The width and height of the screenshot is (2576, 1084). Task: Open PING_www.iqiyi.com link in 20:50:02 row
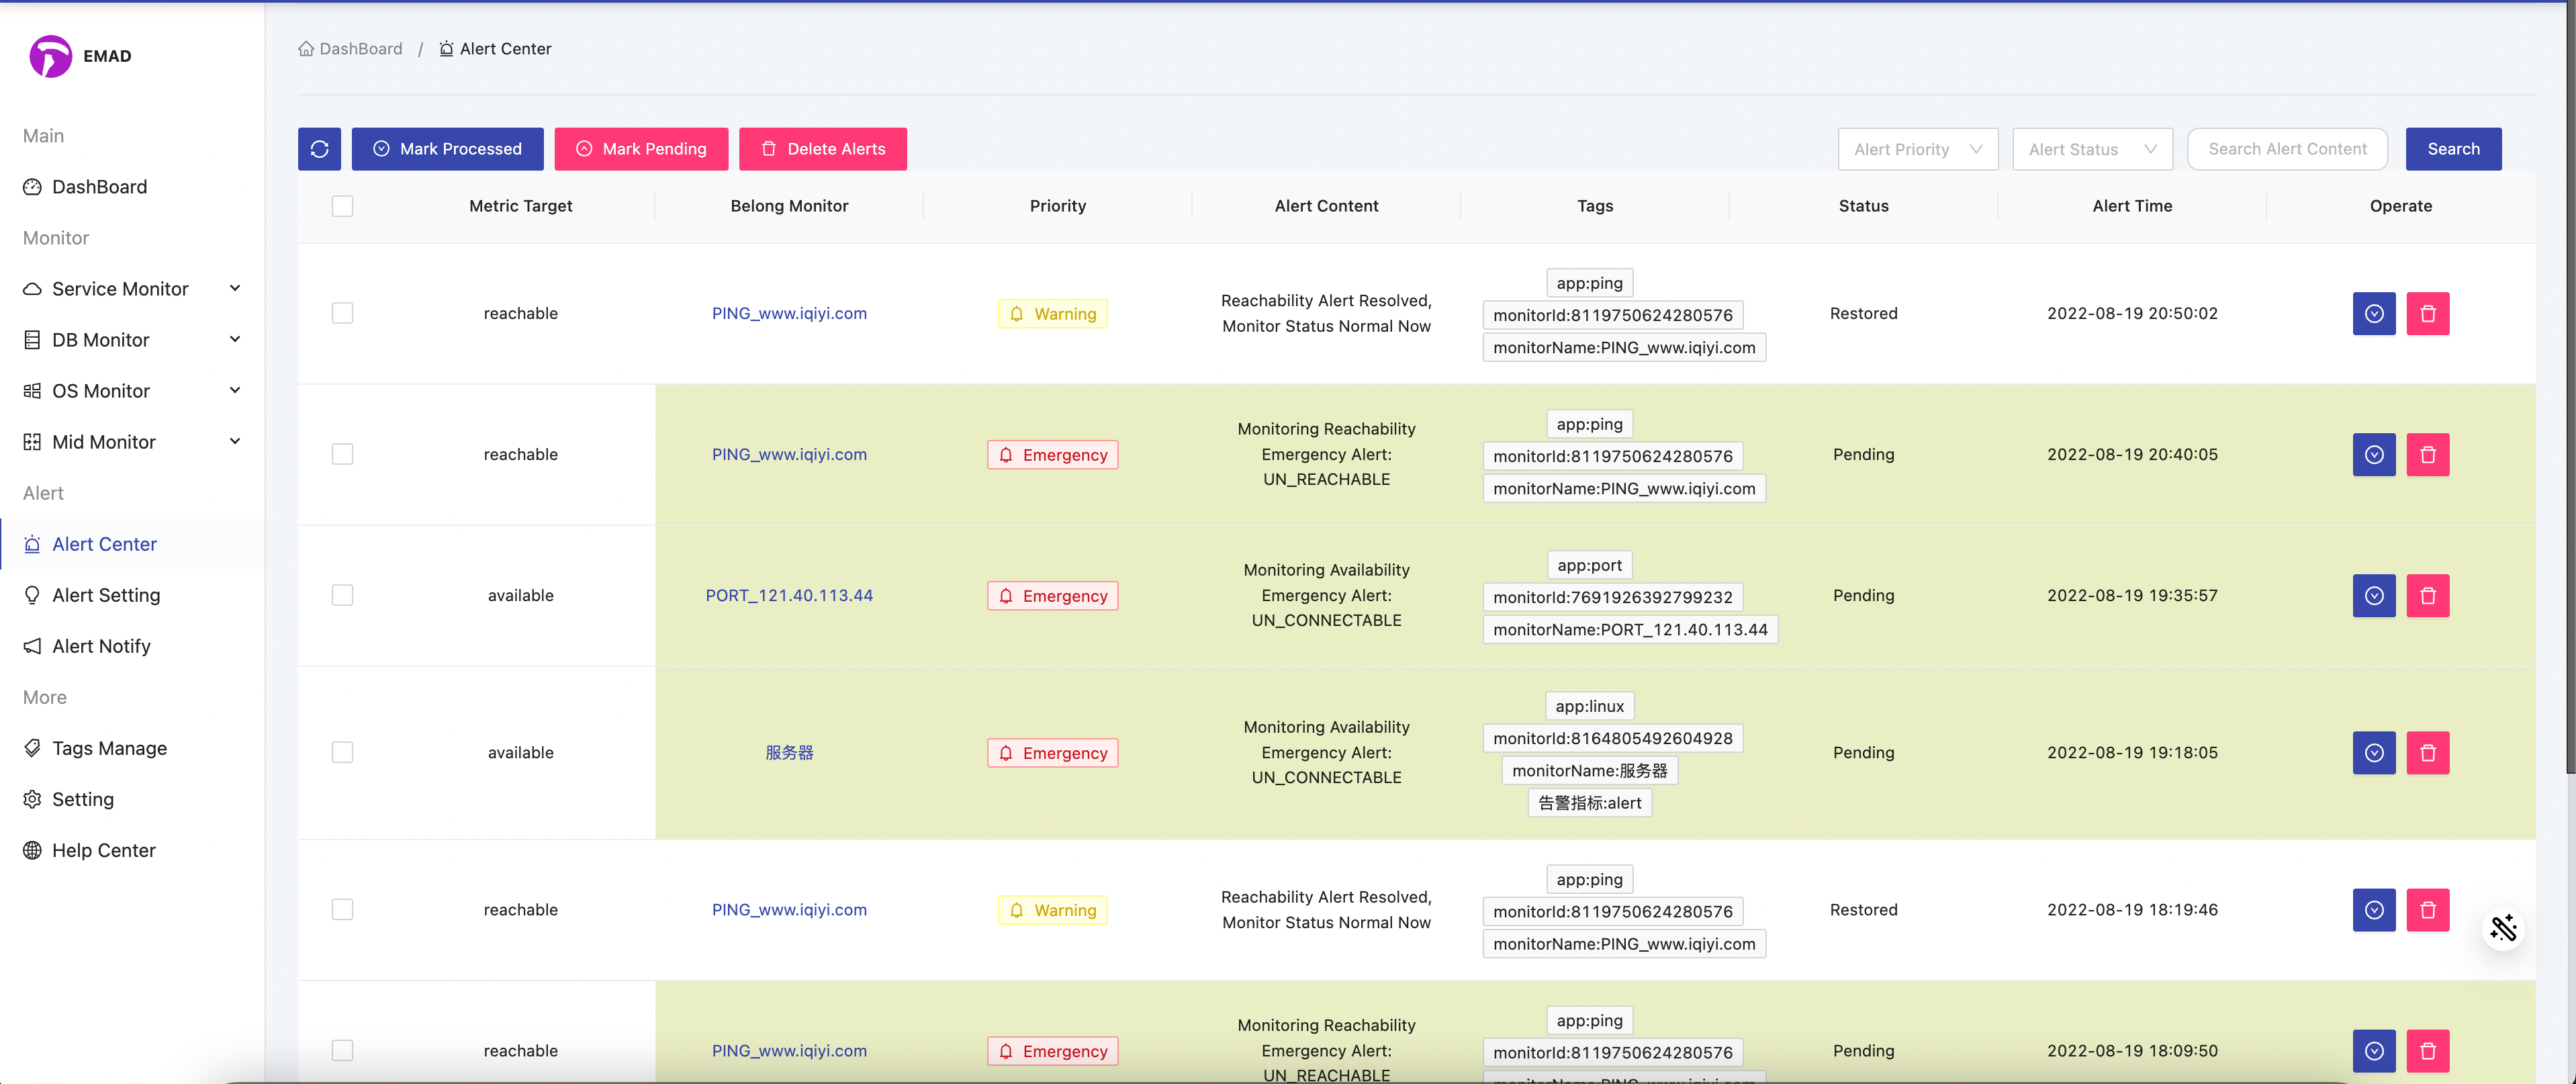[789, 313]
